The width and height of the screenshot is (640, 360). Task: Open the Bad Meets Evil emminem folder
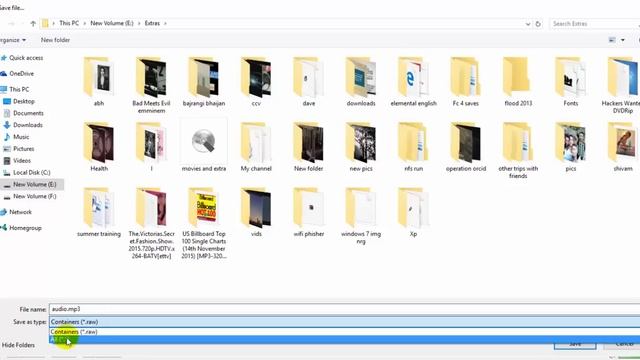tap(151, 85)
